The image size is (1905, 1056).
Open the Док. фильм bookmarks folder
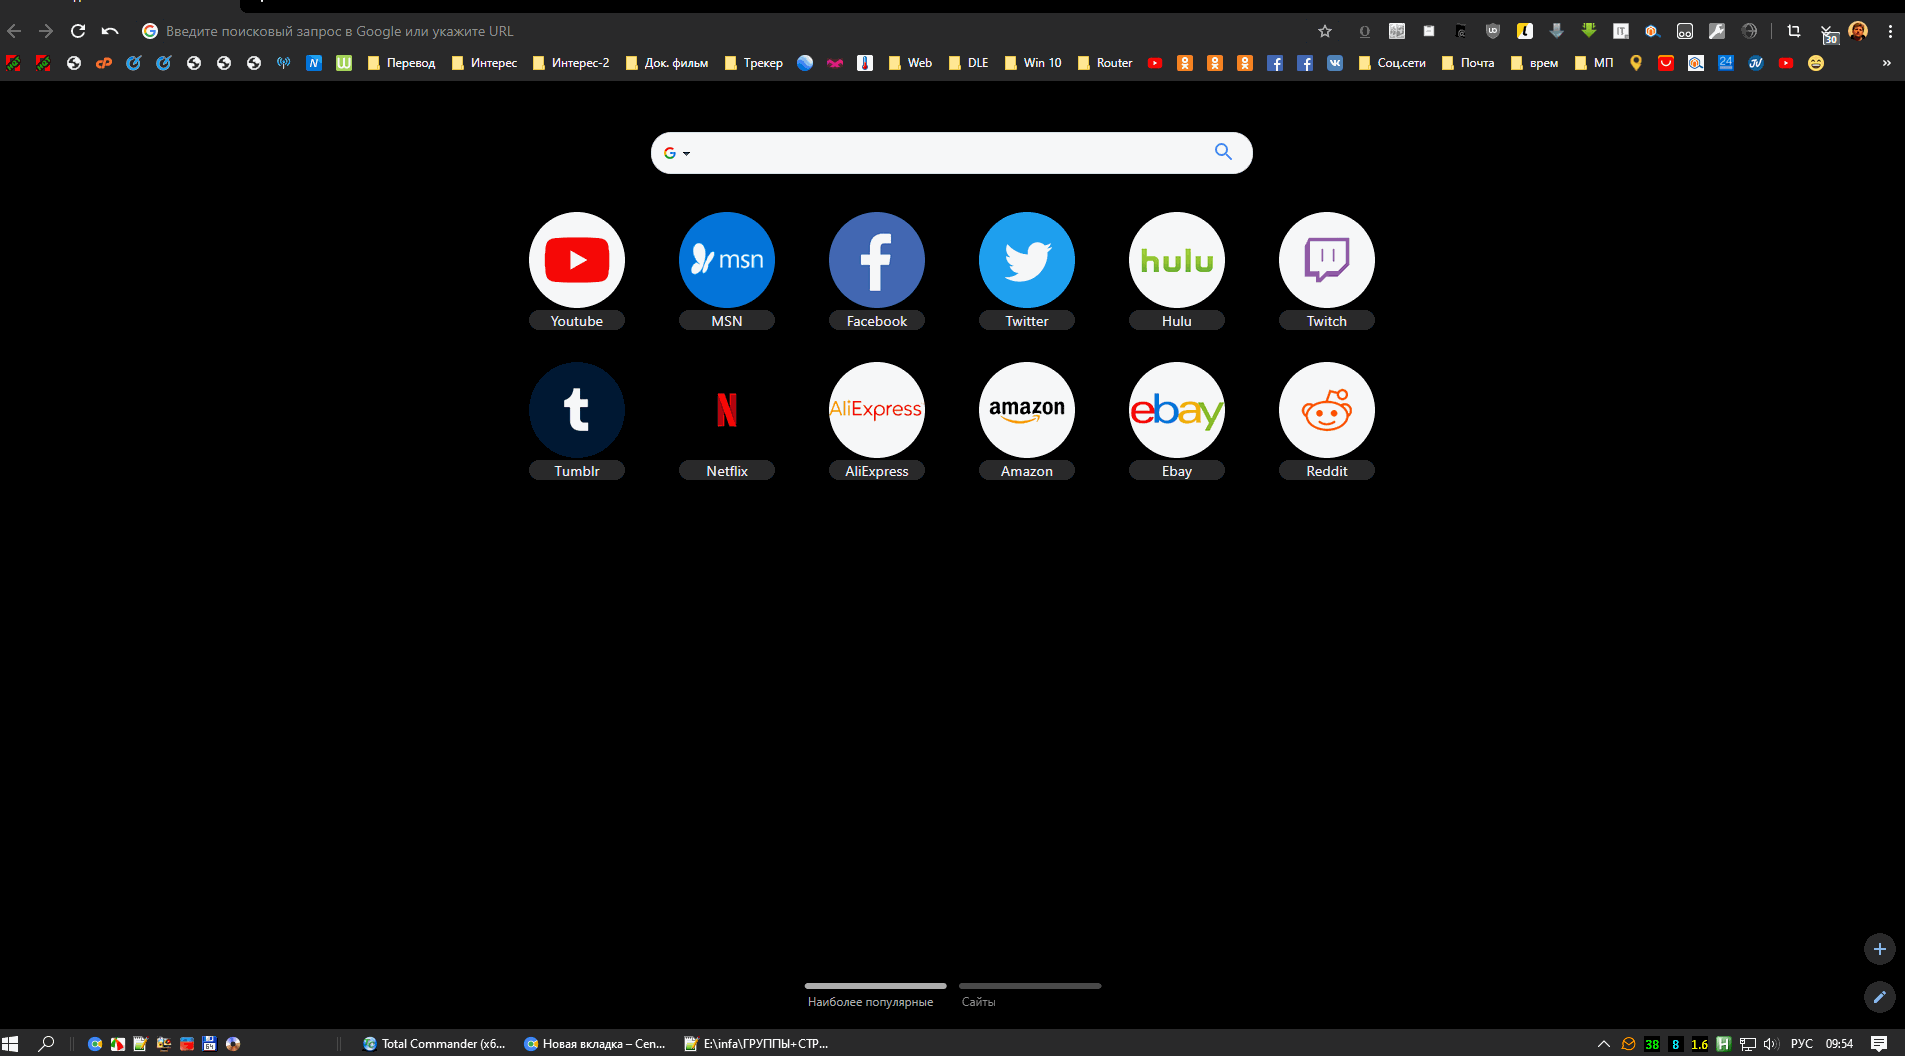[667, 63]
